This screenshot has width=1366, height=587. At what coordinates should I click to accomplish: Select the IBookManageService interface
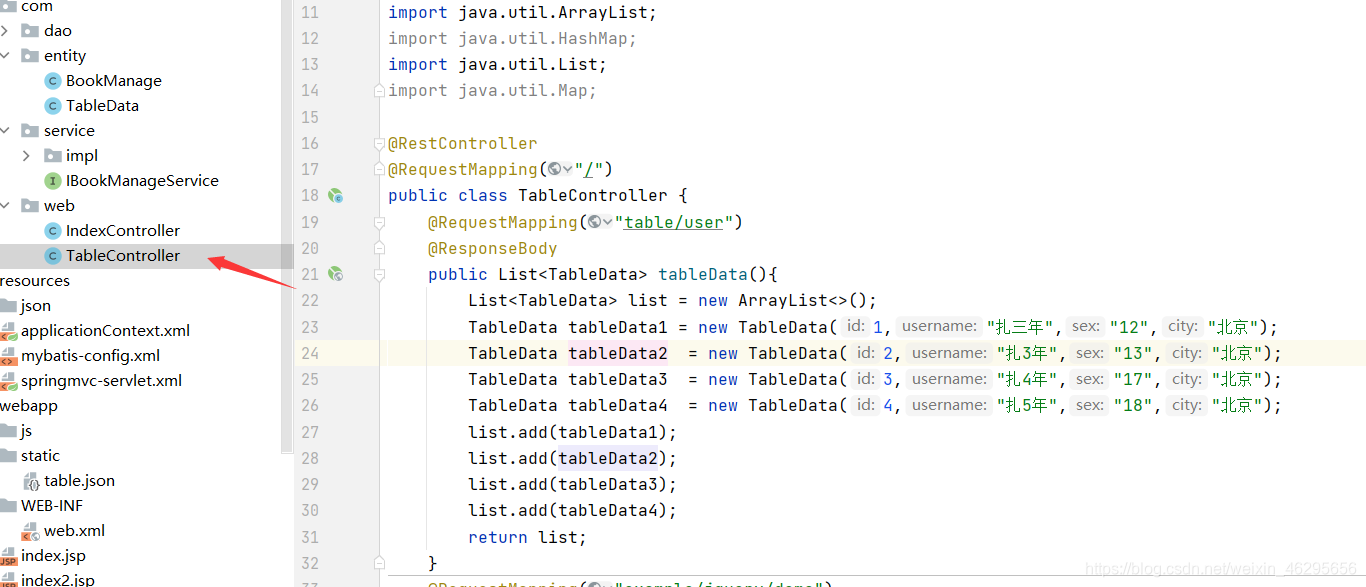point(142,181)
